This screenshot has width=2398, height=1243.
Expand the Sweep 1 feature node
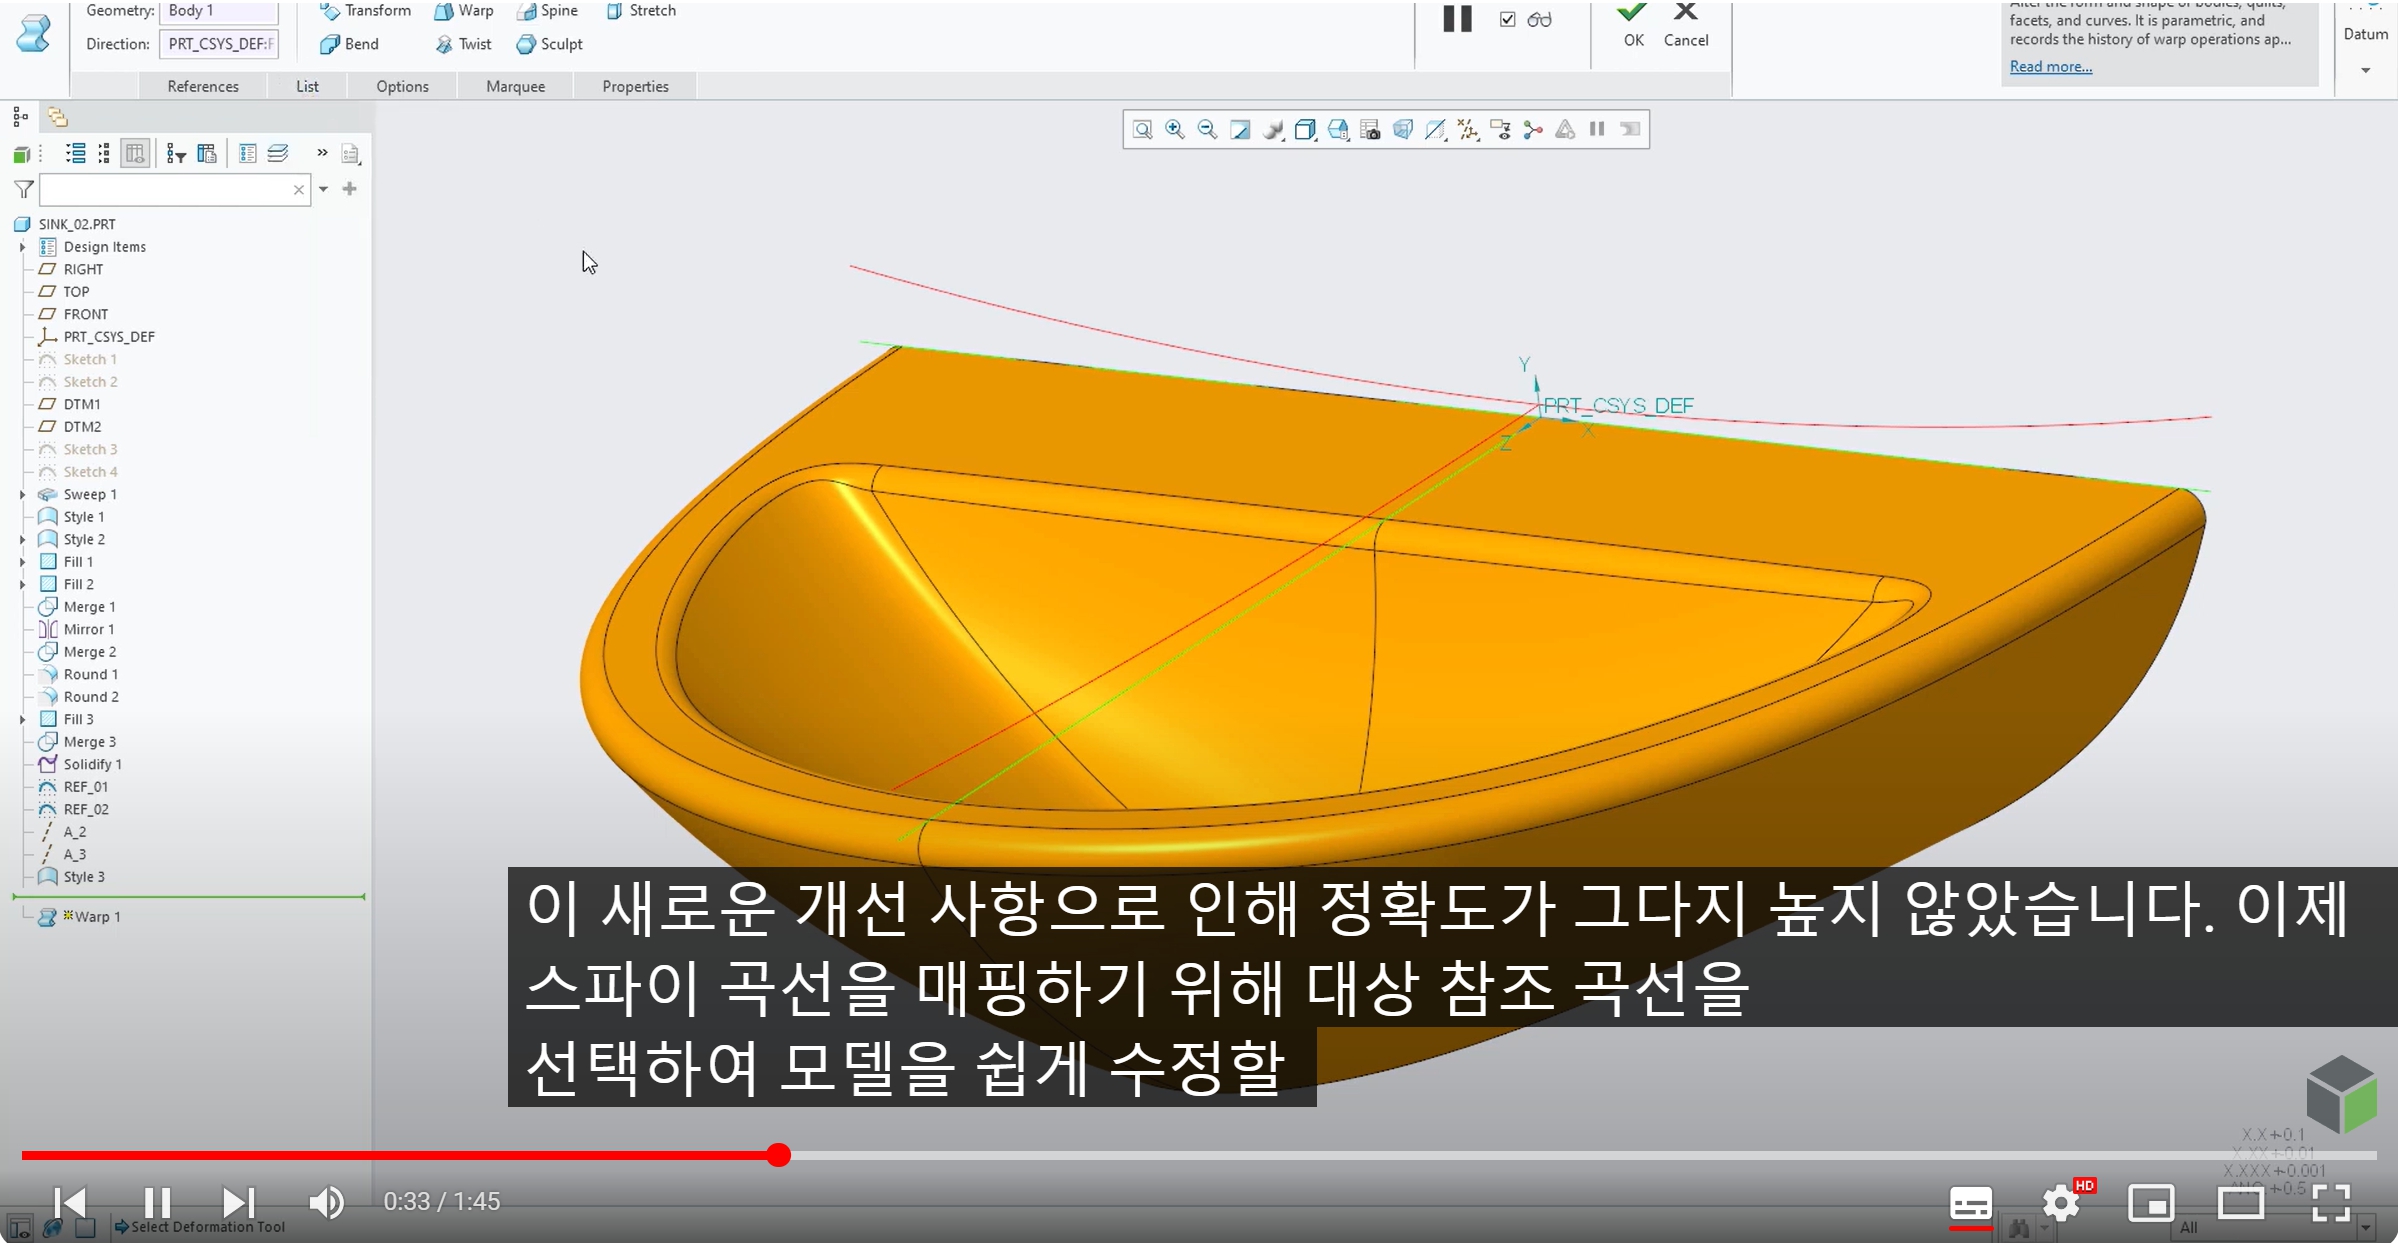22,494
